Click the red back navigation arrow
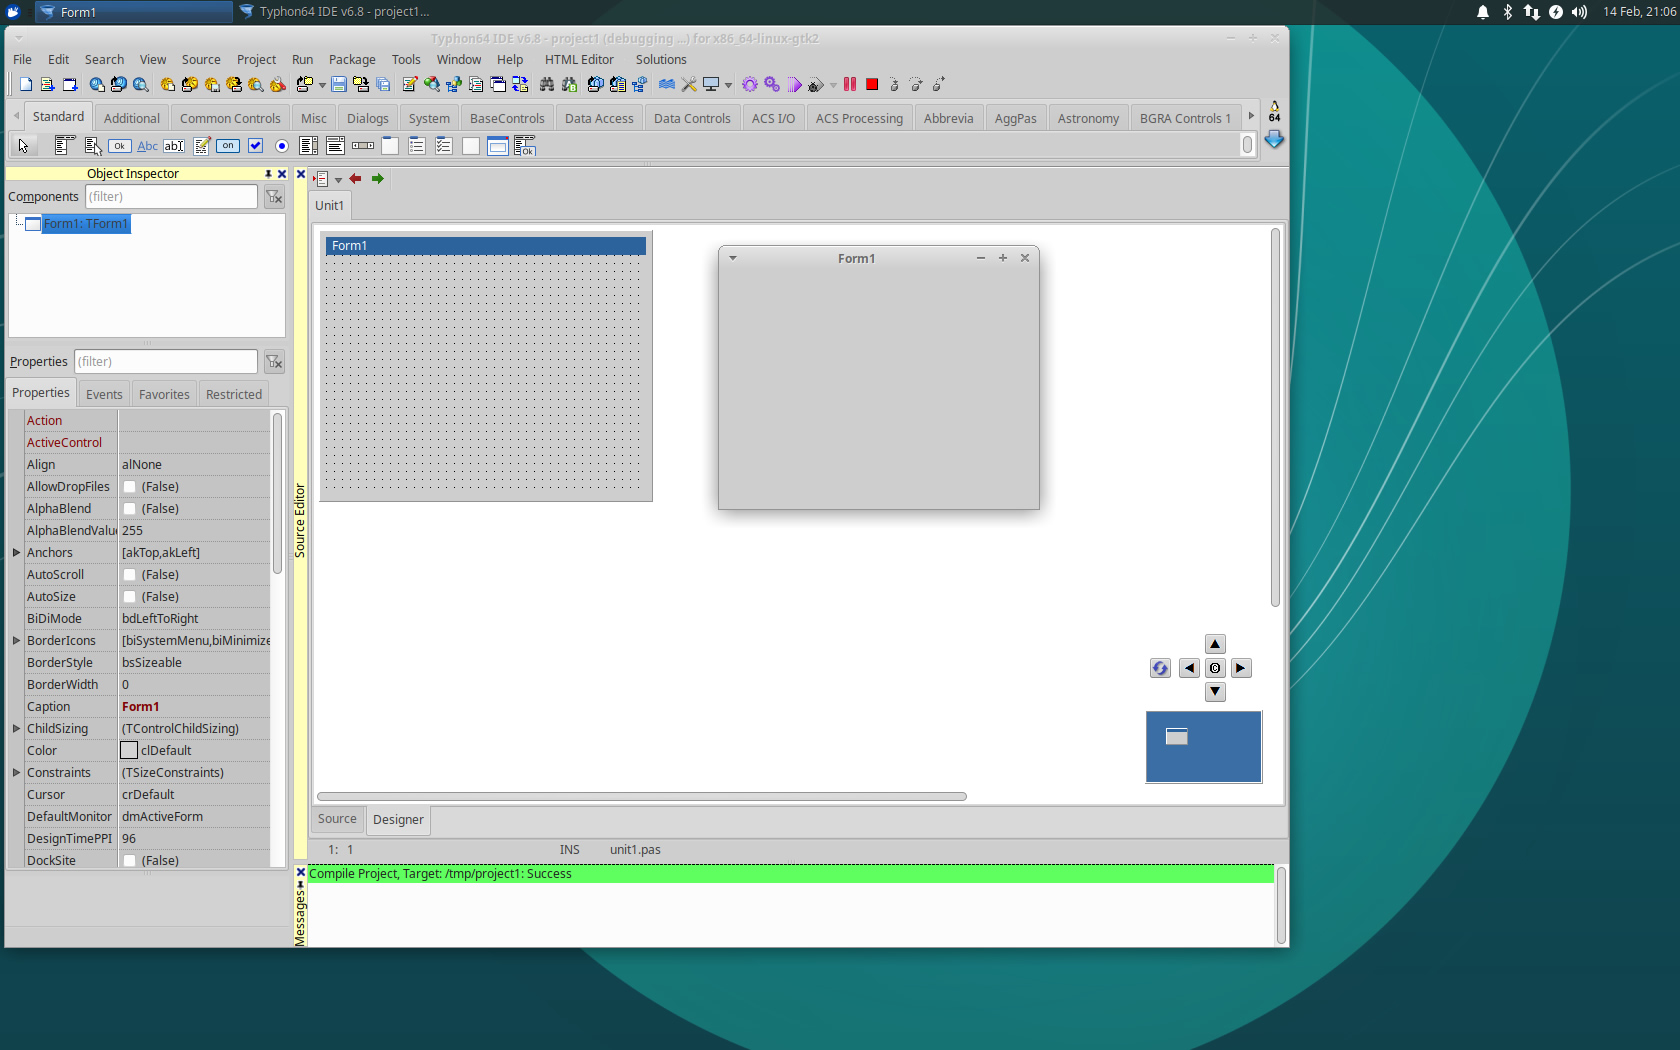The height and width of the screenshot is (1050, 1680). [x=355, y=179]
